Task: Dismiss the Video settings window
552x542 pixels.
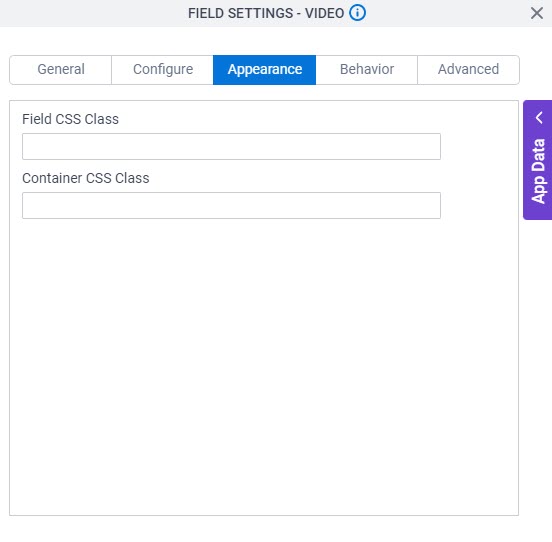Action: [537, 13]
